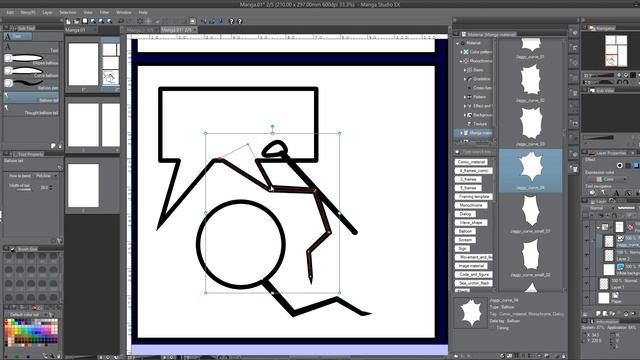Screen dimensions: 640x360
Task: Click the first help question mark icon
Action: (x=231, y=21)
